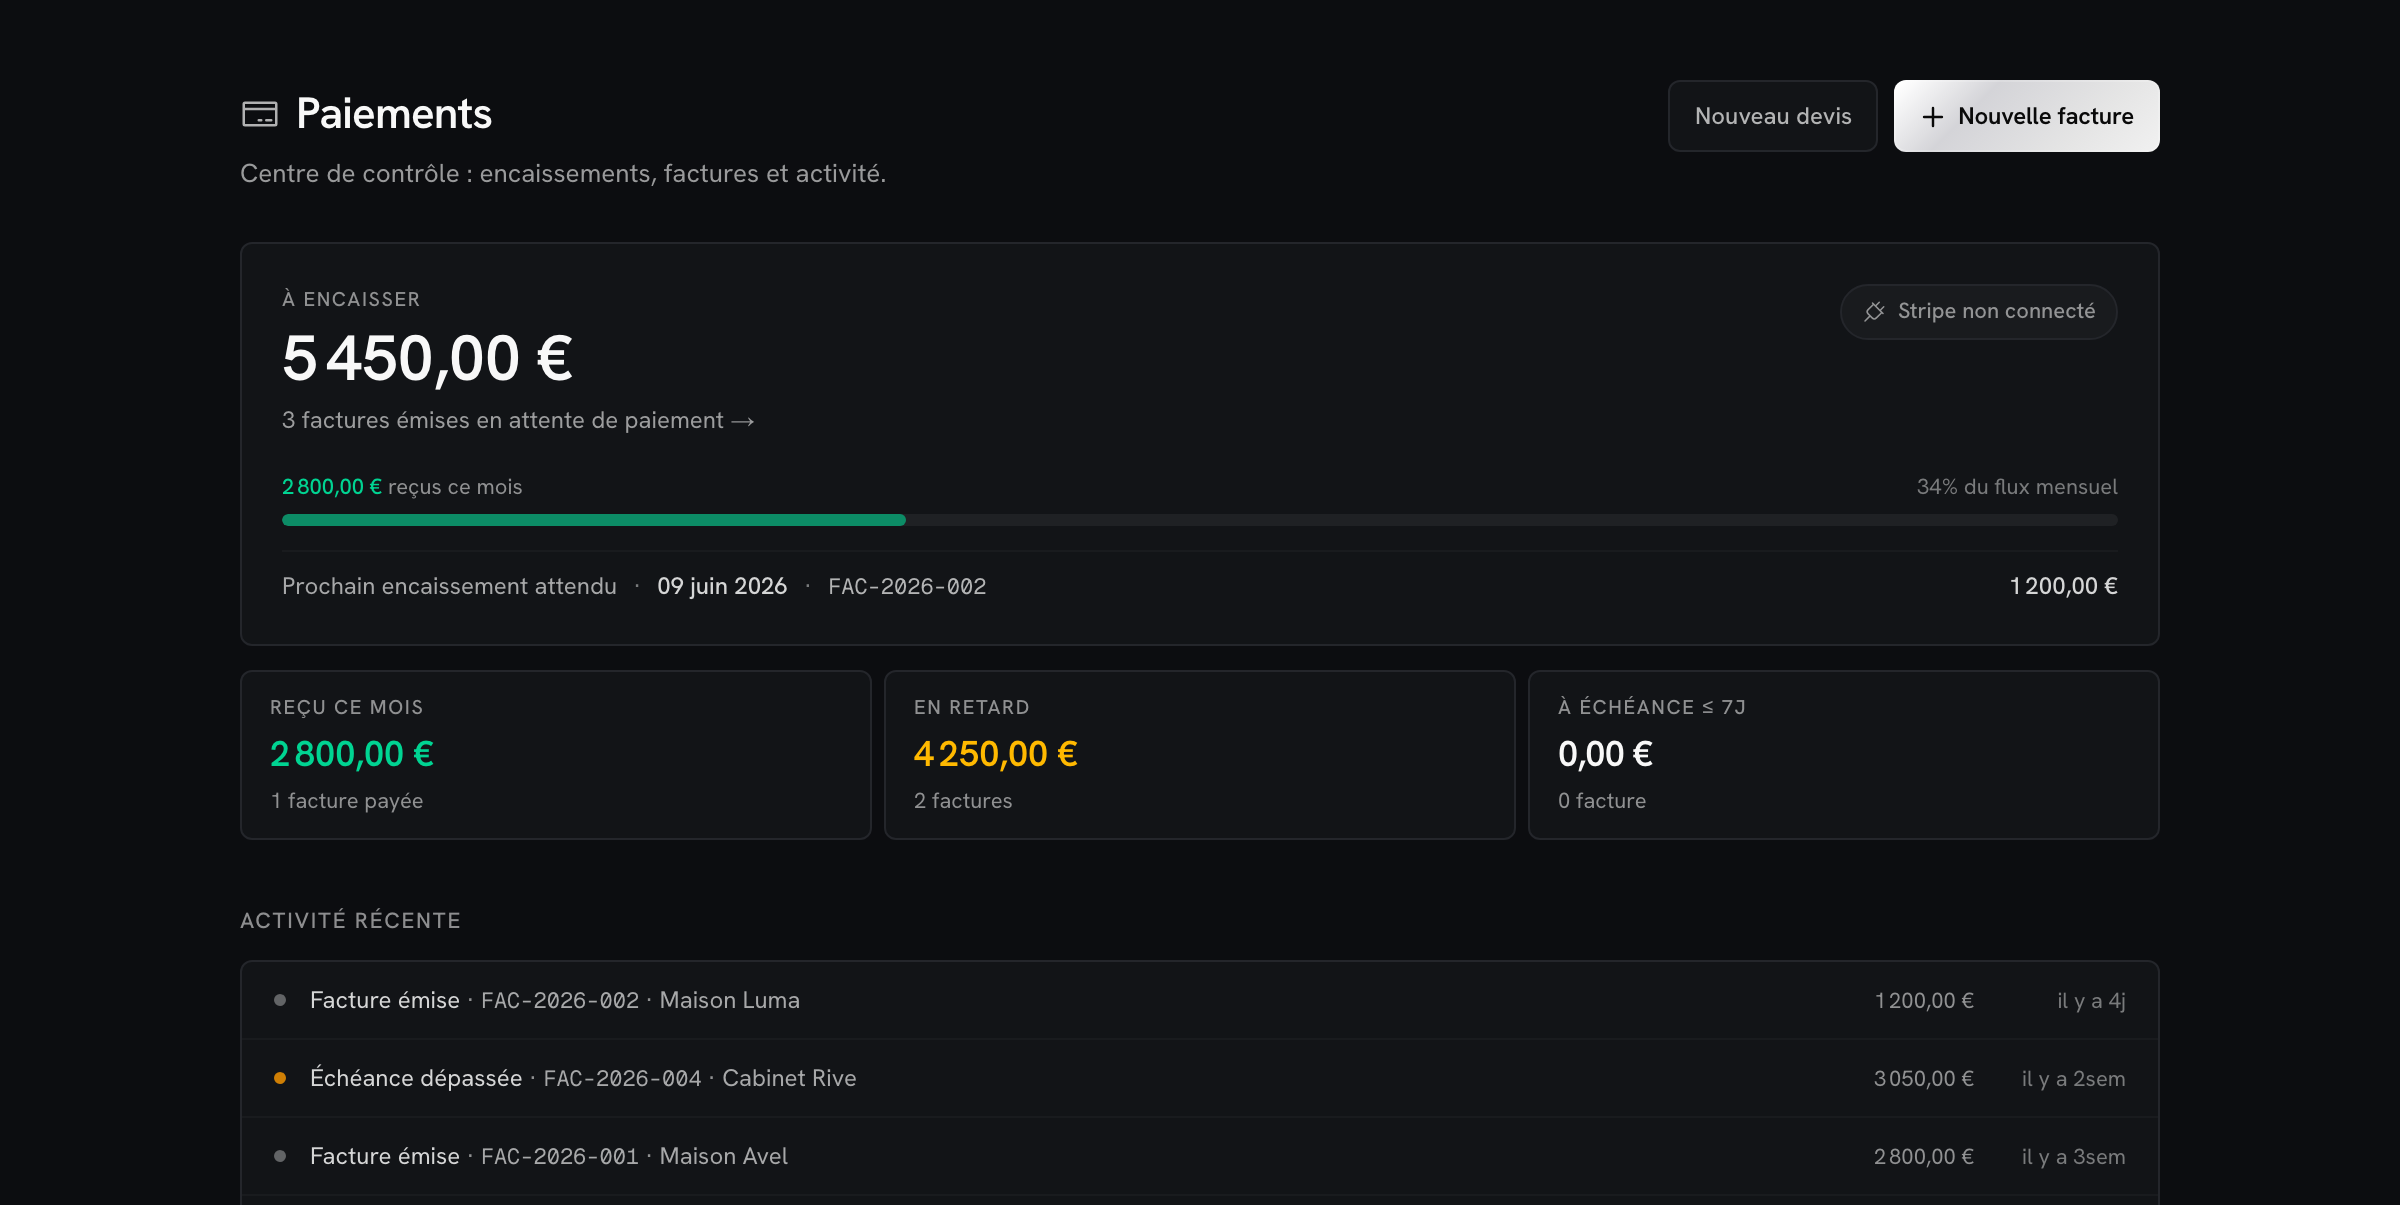Click the 34% du flux mensuel label
Image resolution: width=2400 pixels, height=1205 pixels.
tap(2017, 487)
